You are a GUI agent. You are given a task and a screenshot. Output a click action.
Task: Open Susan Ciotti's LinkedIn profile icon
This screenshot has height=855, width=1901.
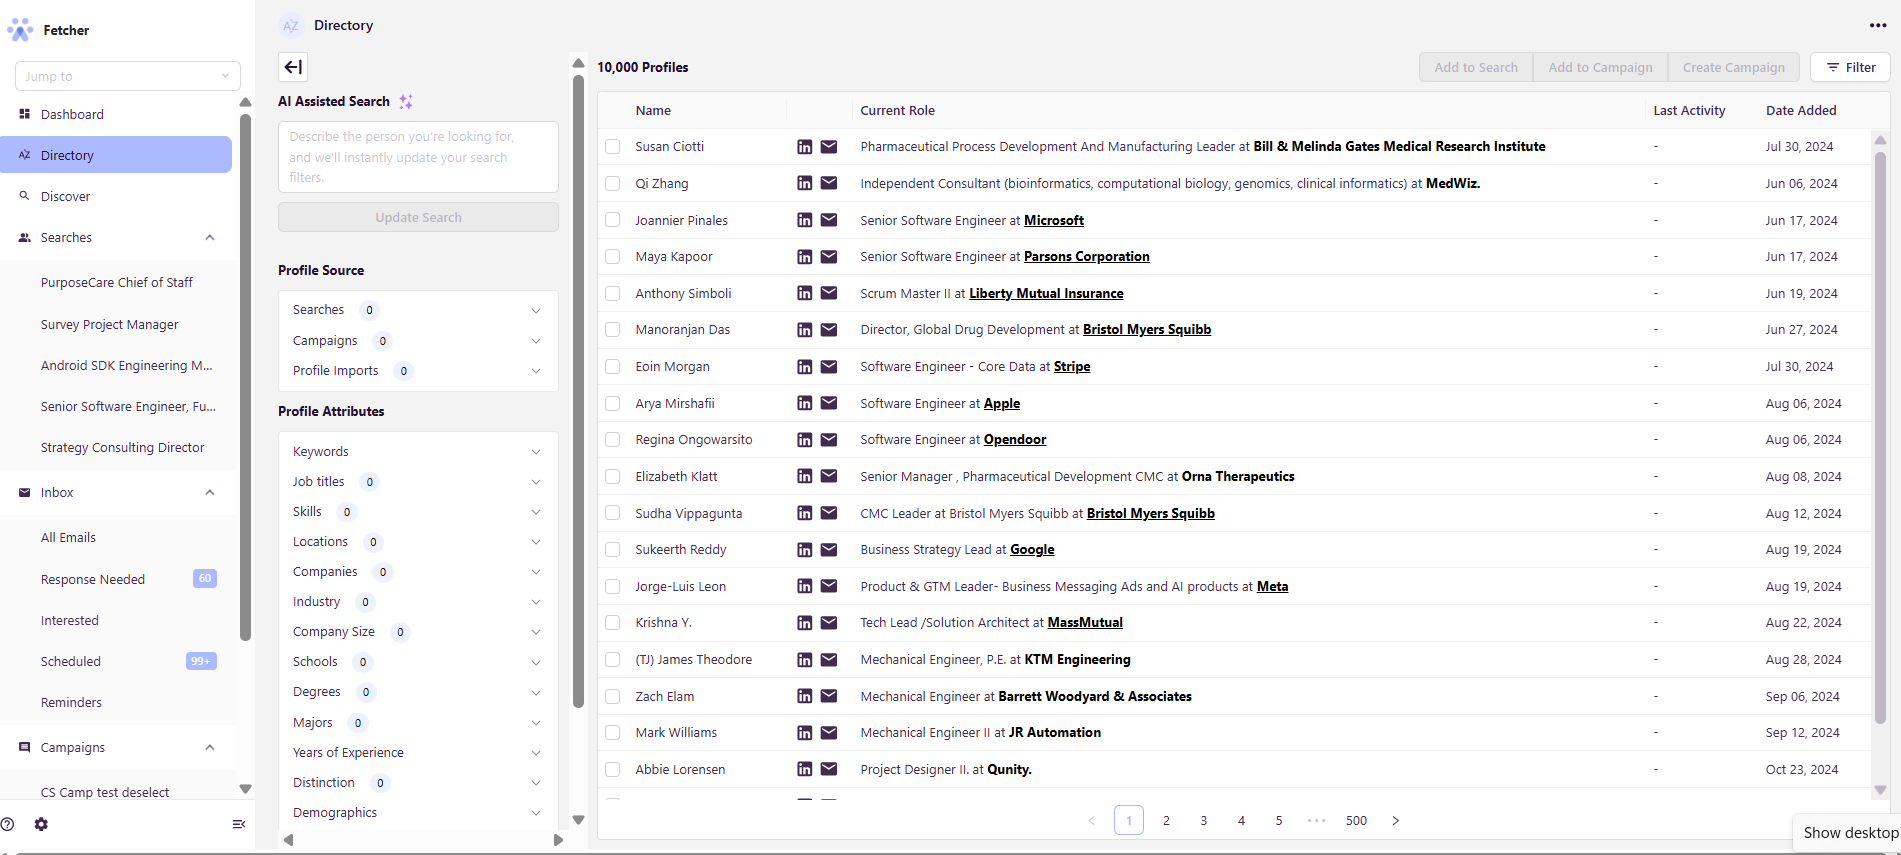click(x=804, y=147)
